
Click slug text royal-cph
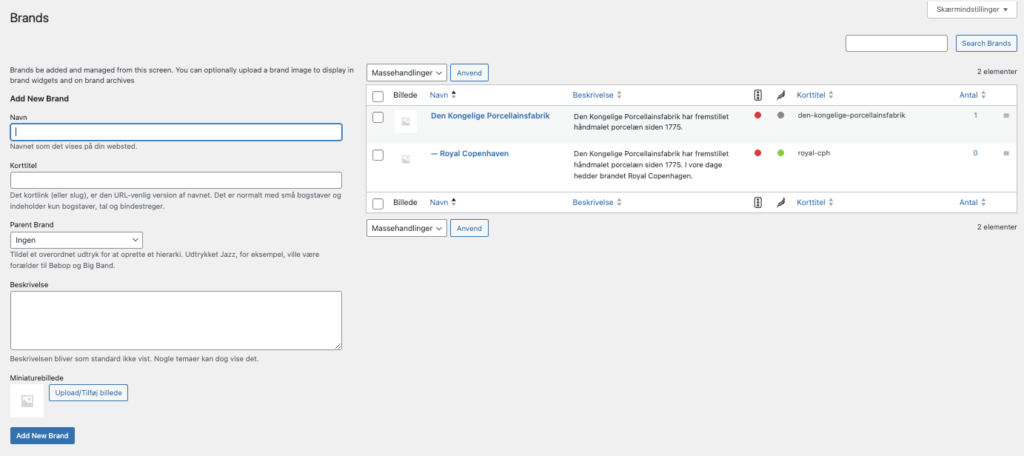[814, 154]
